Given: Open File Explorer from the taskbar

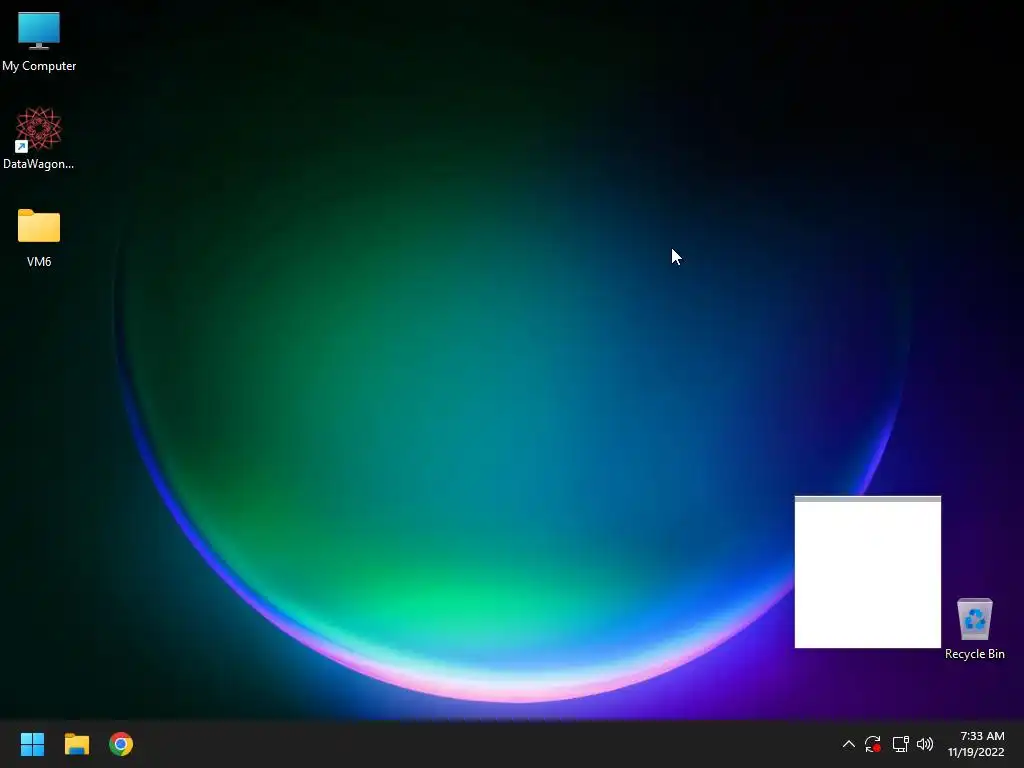Looking at the screenshot, I should coord(76,744).
